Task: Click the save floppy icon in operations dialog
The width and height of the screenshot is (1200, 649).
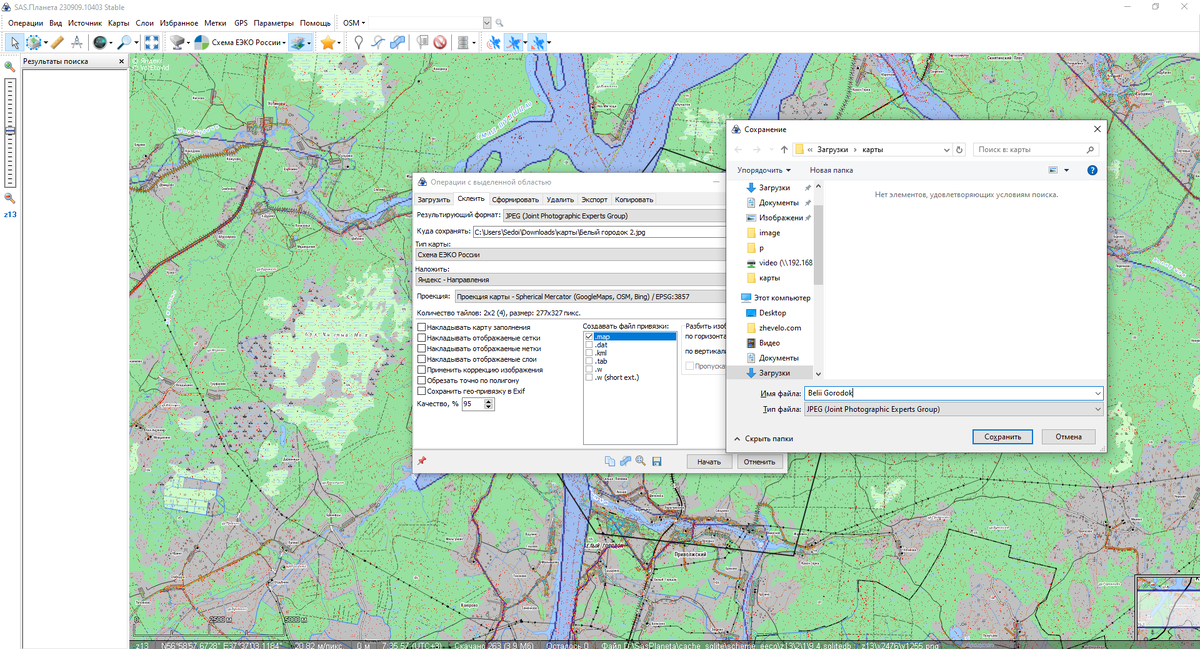Action: (657, 461)
